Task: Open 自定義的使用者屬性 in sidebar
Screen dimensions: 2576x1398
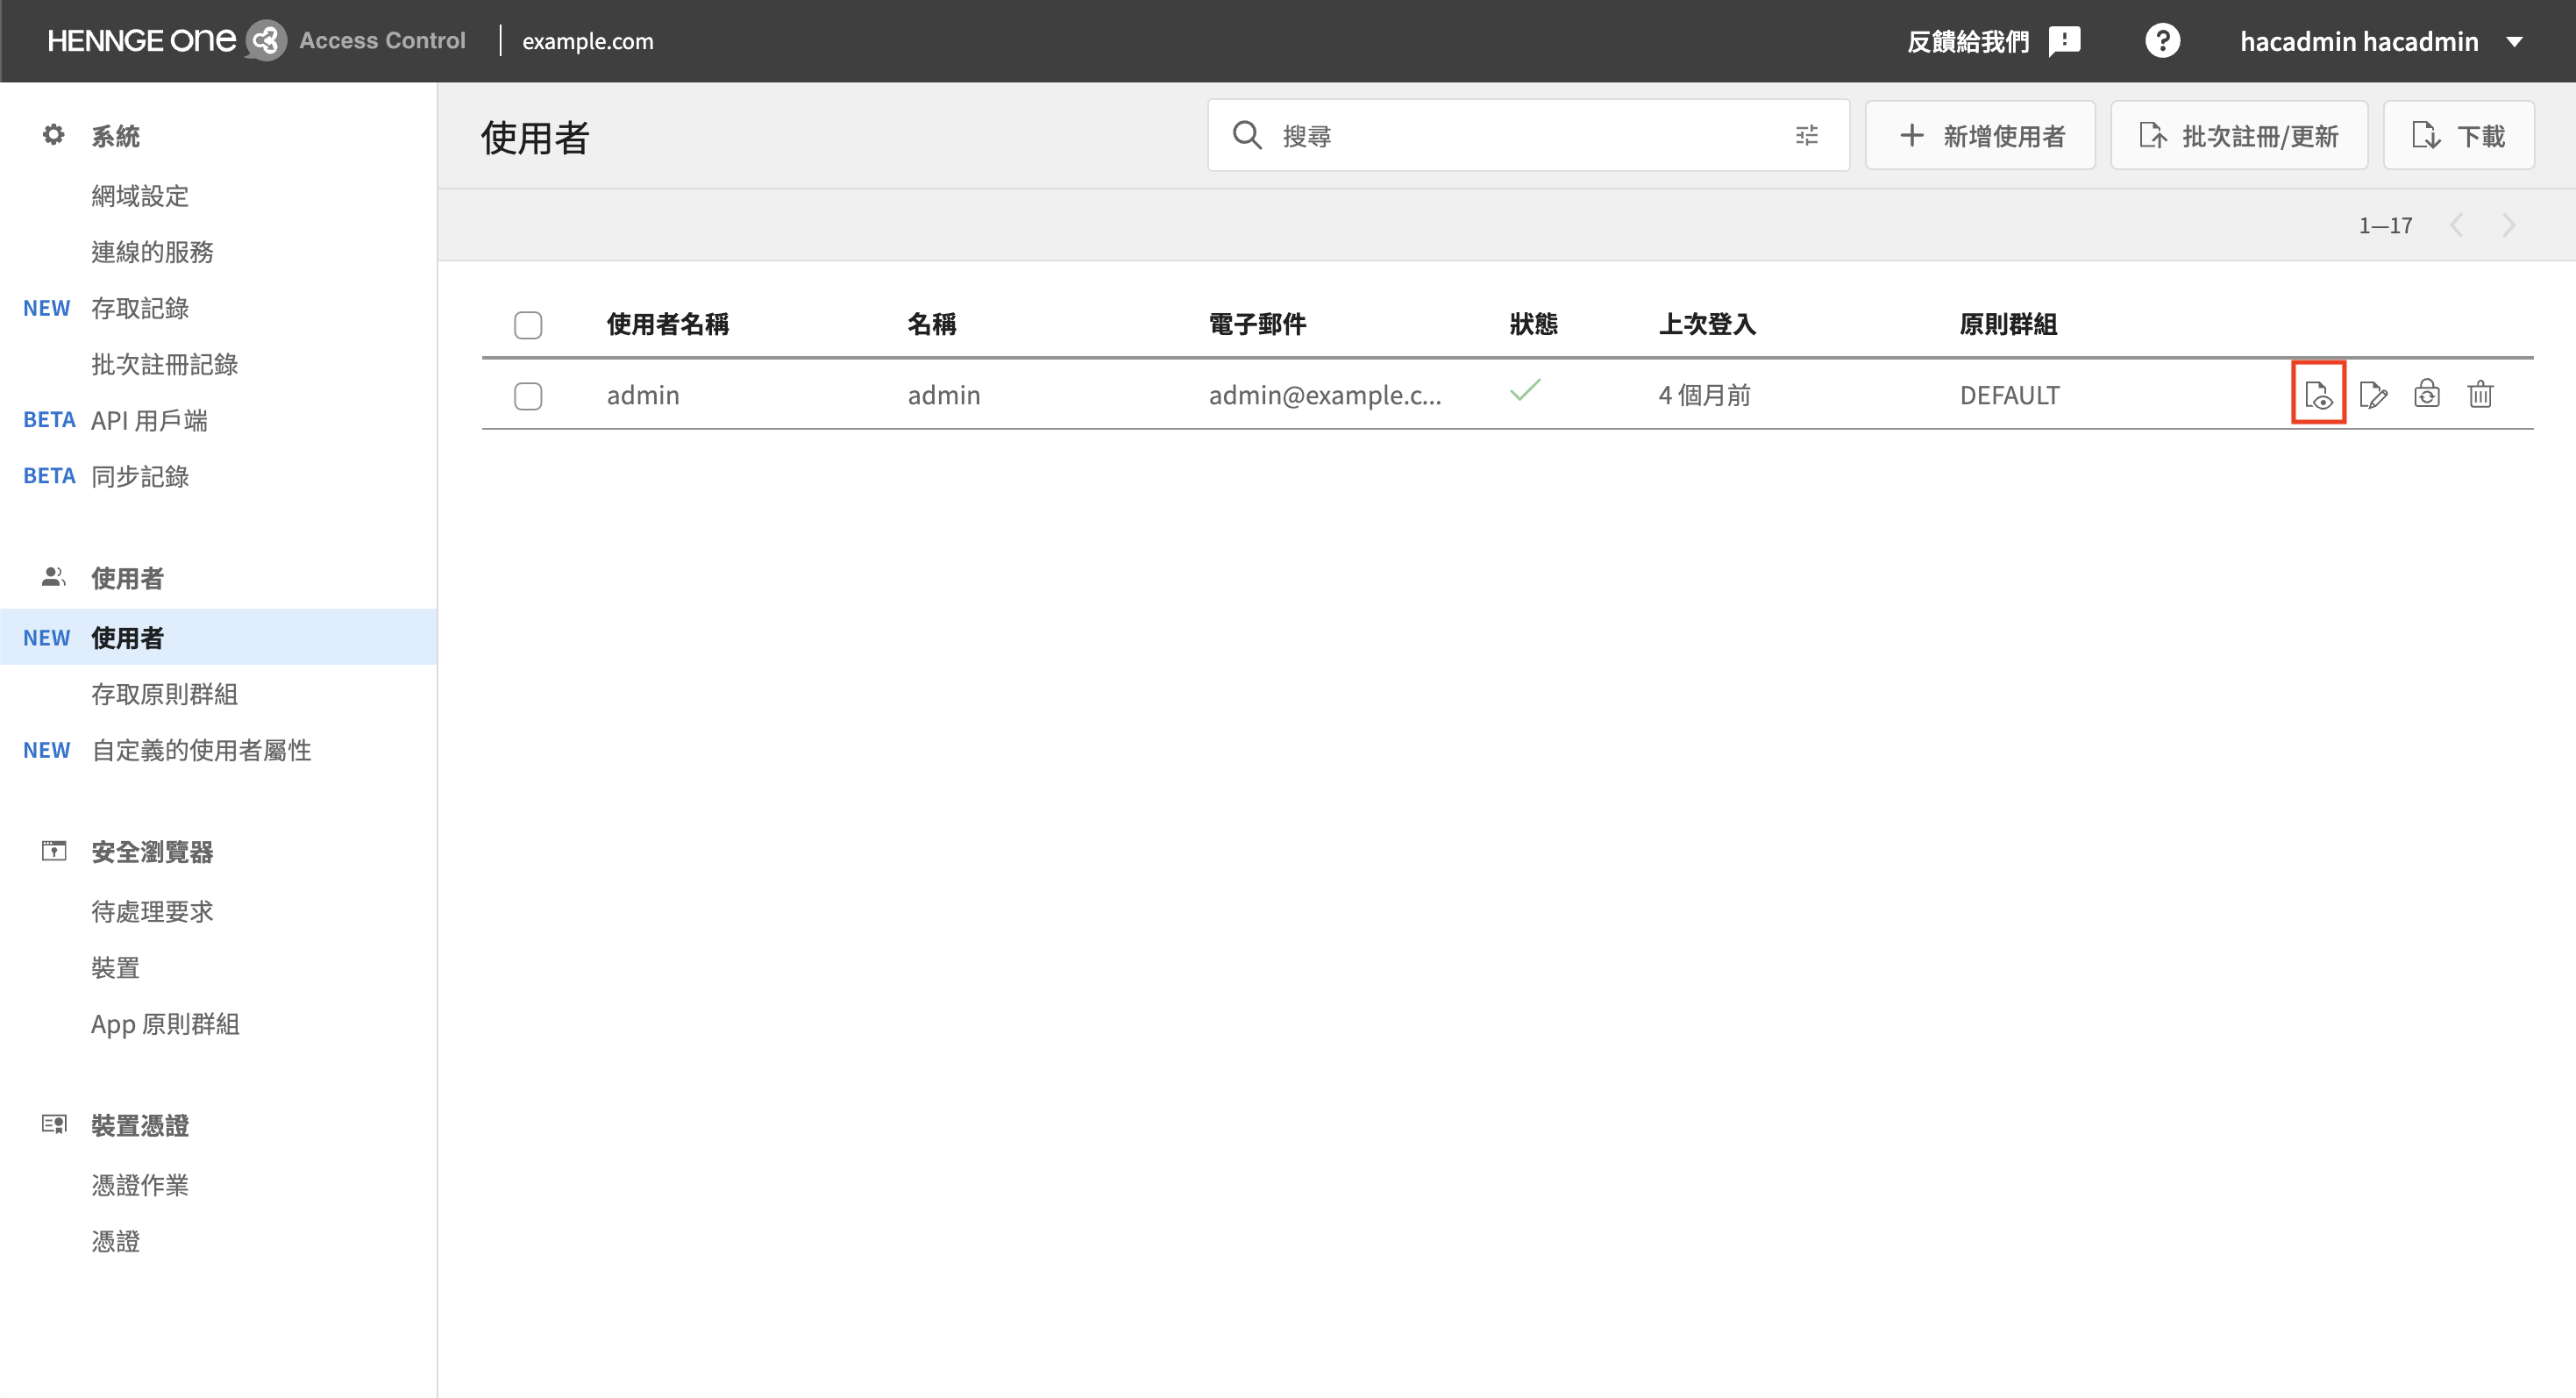Action: (201, 750)
